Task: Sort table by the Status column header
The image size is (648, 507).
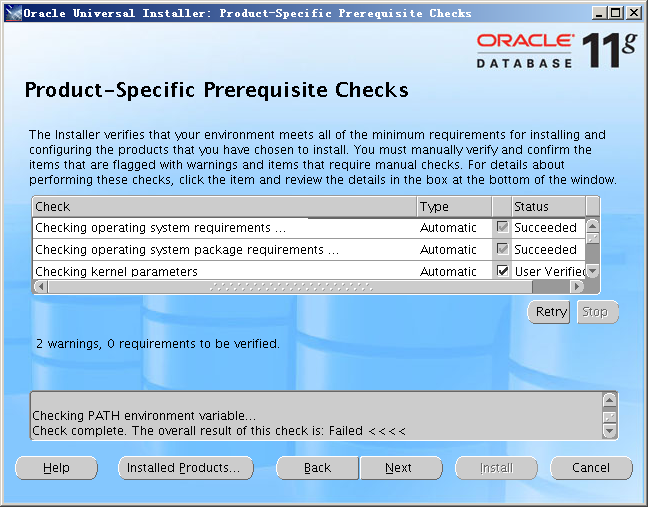Action: [x=547, y=206]
